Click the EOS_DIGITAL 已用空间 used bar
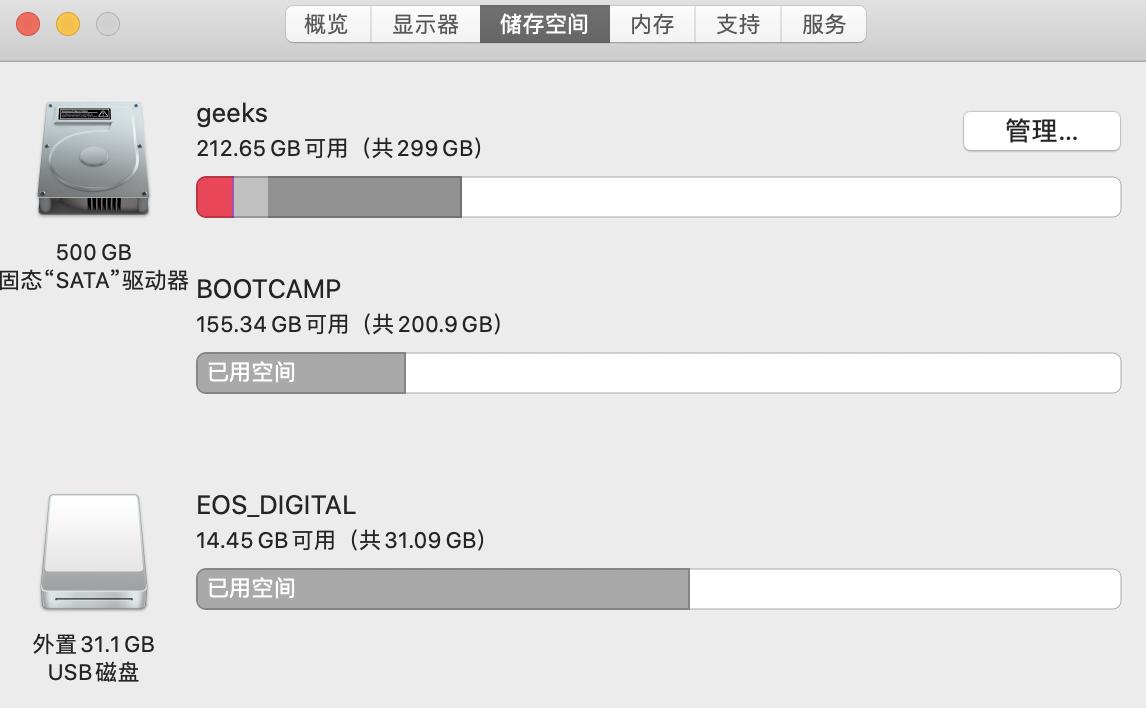1146x708 pixels. point(442,589)
